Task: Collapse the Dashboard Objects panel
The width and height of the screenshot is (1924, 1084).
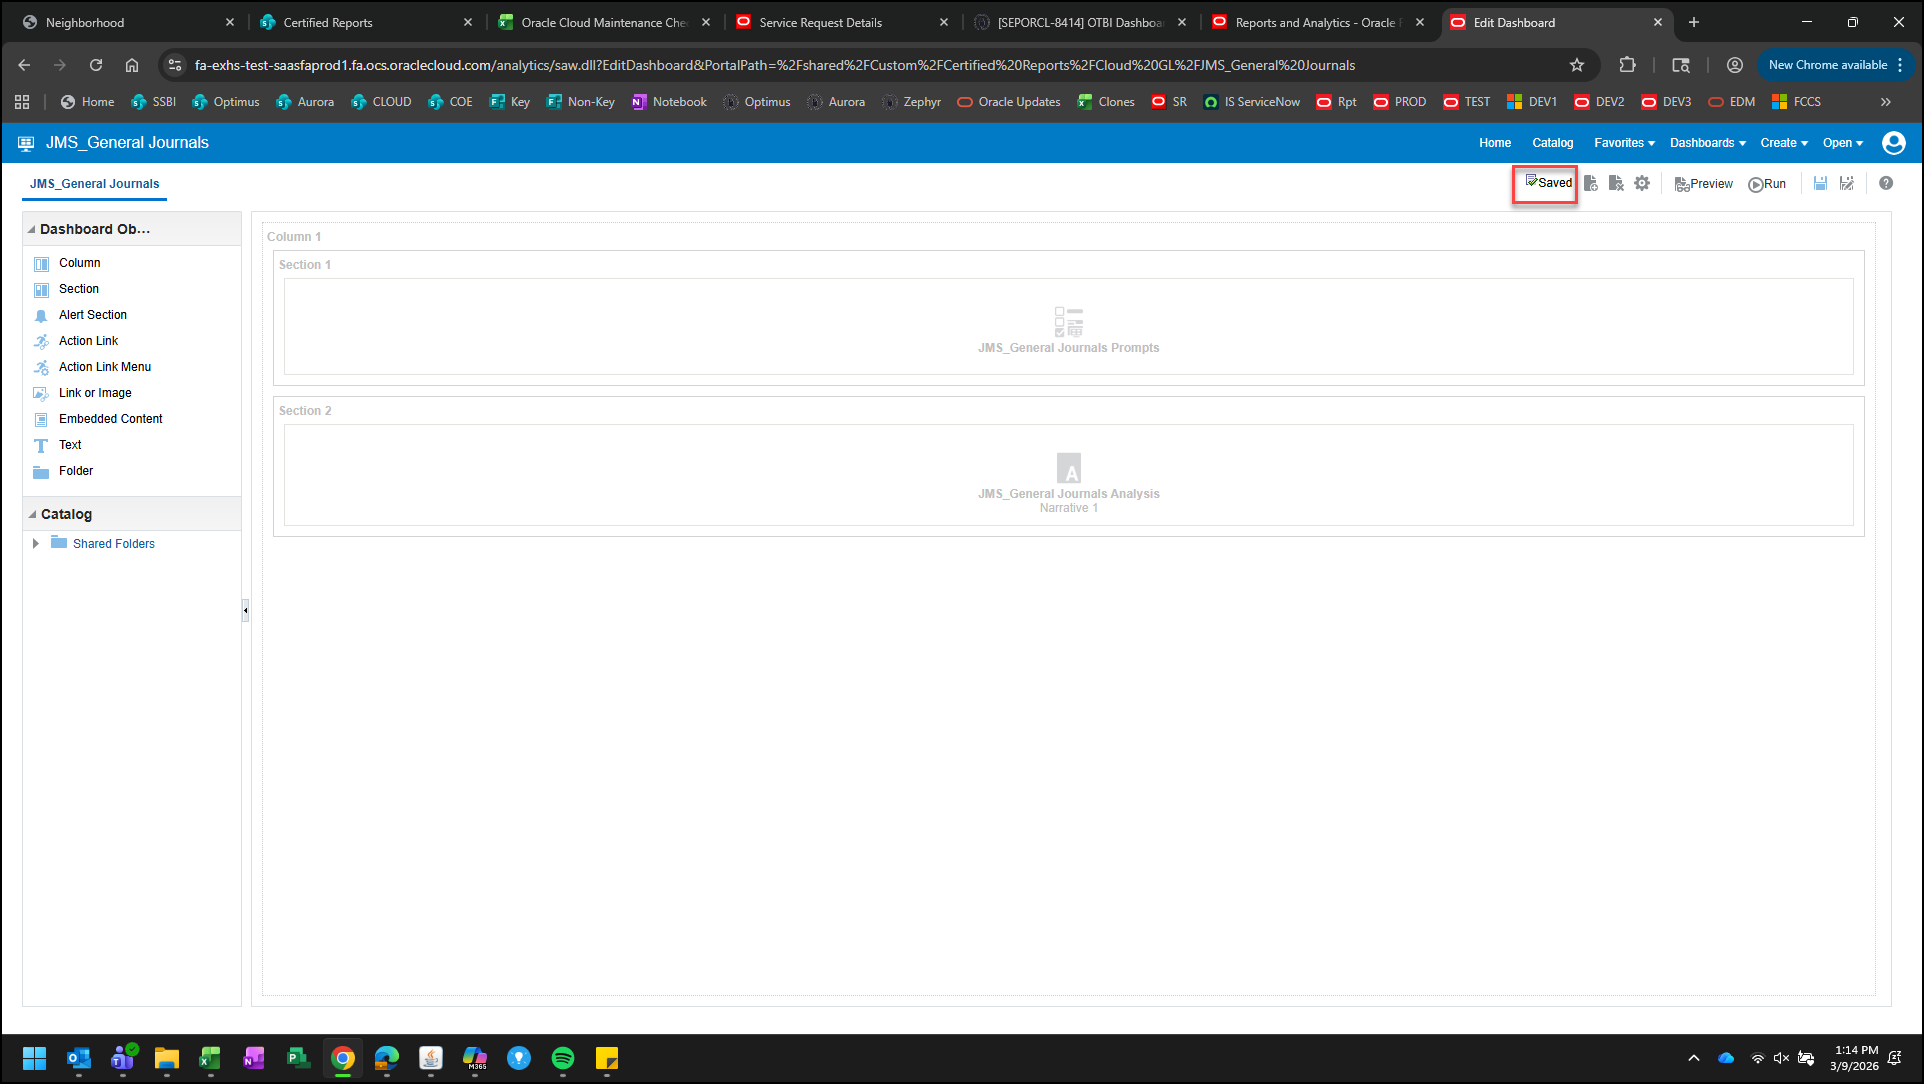Action: tap(32, 230)
